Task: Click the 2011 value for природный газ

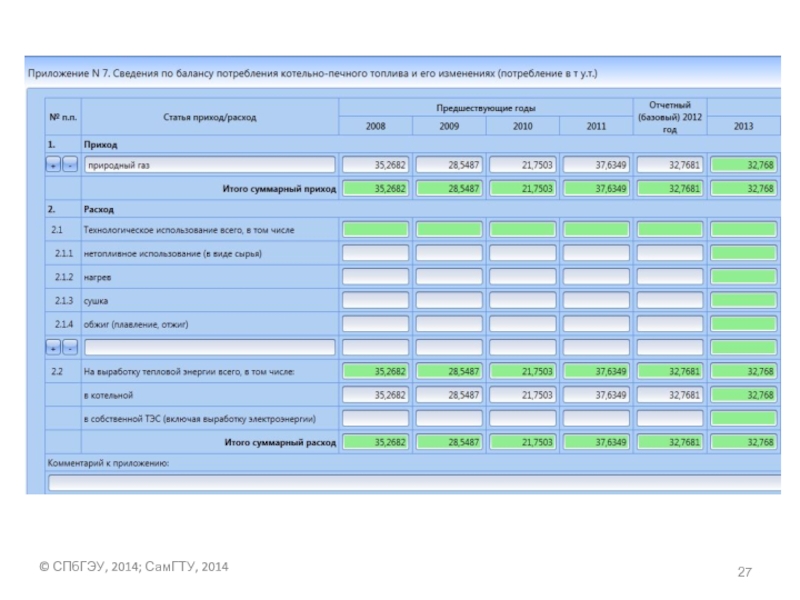Action: pos(596,165)
